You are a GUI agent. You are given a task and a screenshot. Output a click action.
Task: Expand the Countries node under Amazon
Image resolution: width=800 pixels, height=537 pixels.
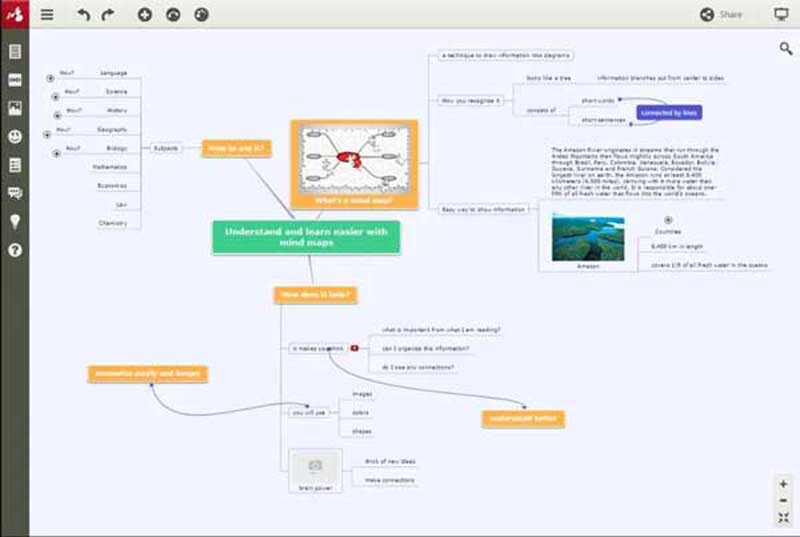click(x=668, y=220)
